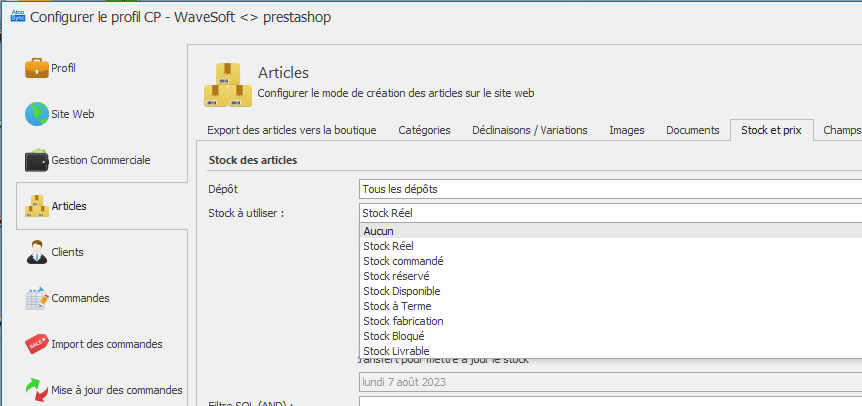Viewport: 862px width, 406px height.
Task: Open the Commandes section label
Action: tap(80, 298)
